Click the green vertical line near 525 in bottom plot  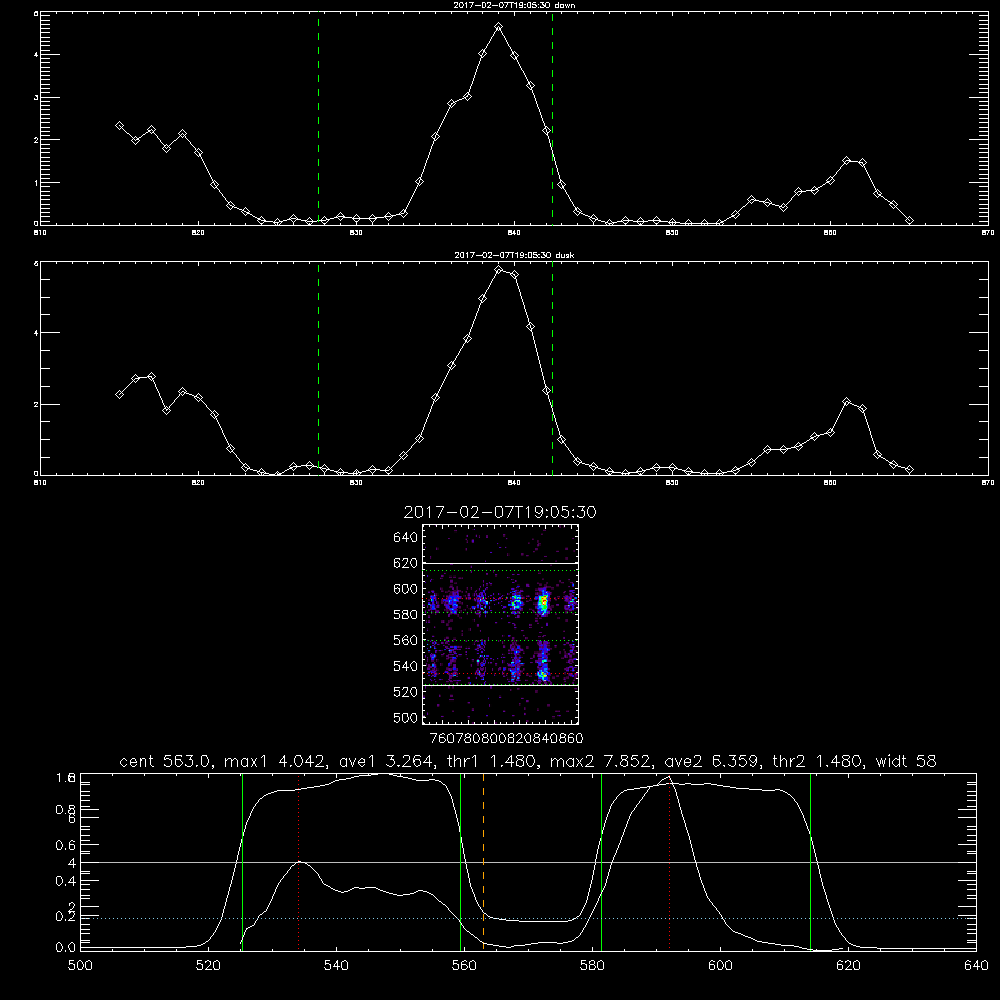coord(242,862)
